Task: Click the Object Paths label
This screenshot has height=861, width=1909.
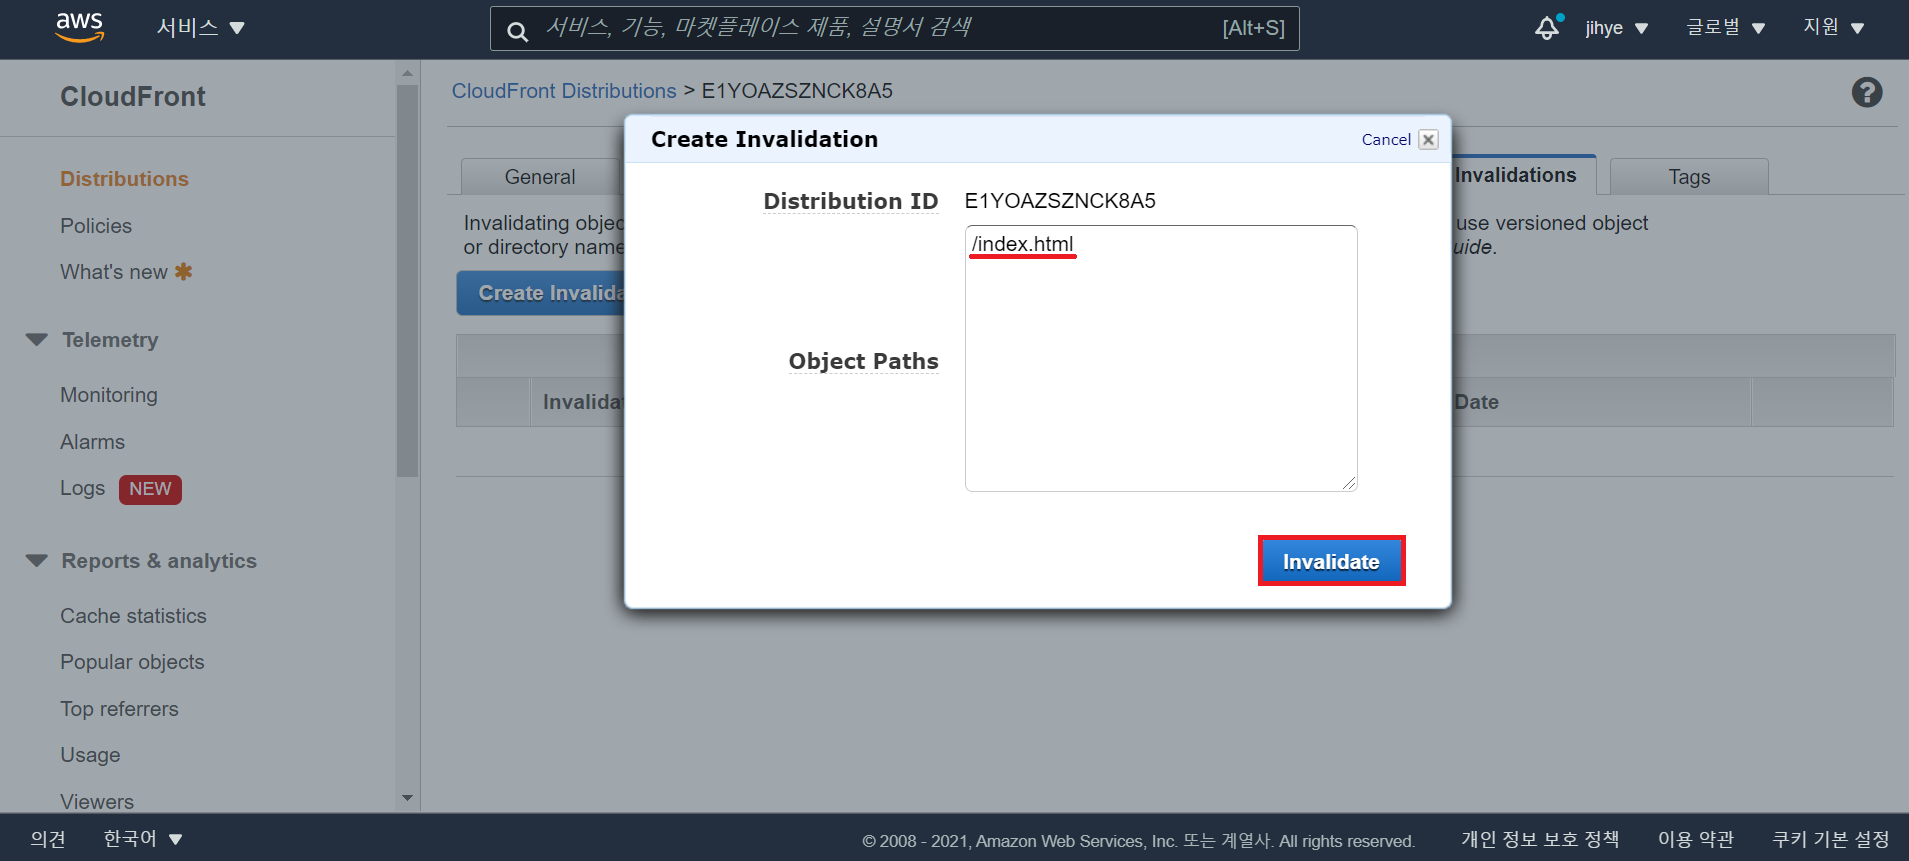Action: tap(864, 361)
